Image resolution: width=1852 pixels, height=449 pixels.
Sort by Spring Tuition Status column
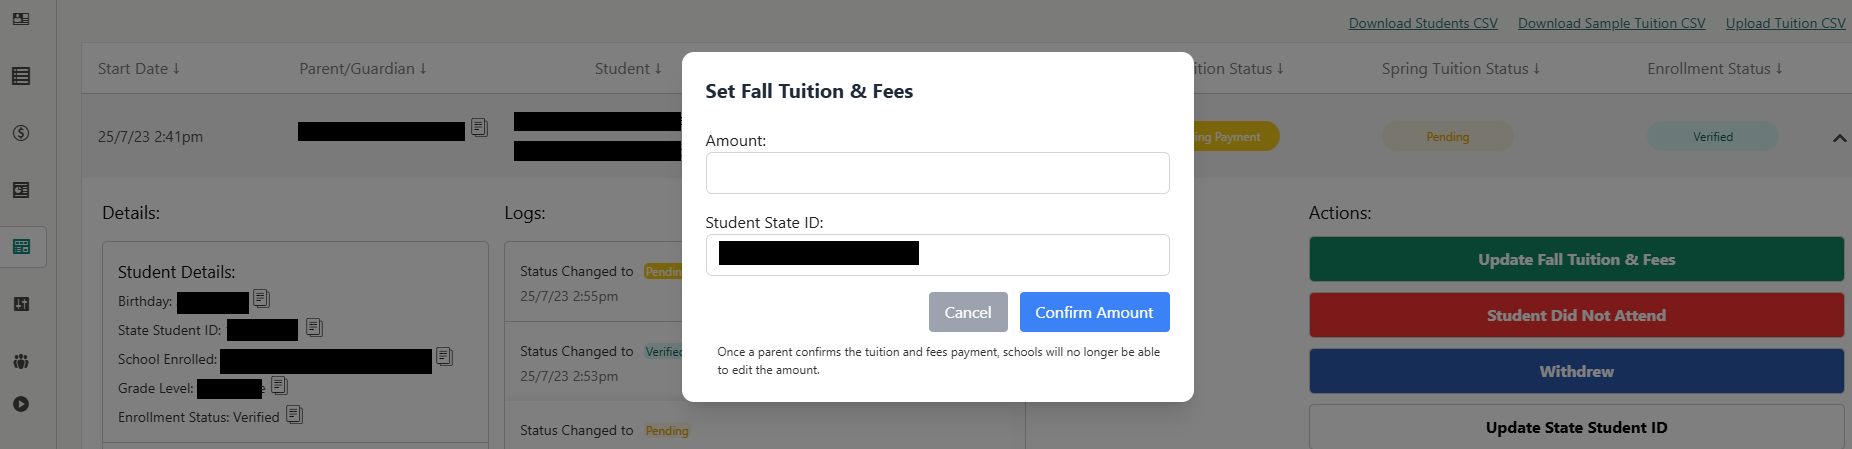click(x=1460, y=69)
